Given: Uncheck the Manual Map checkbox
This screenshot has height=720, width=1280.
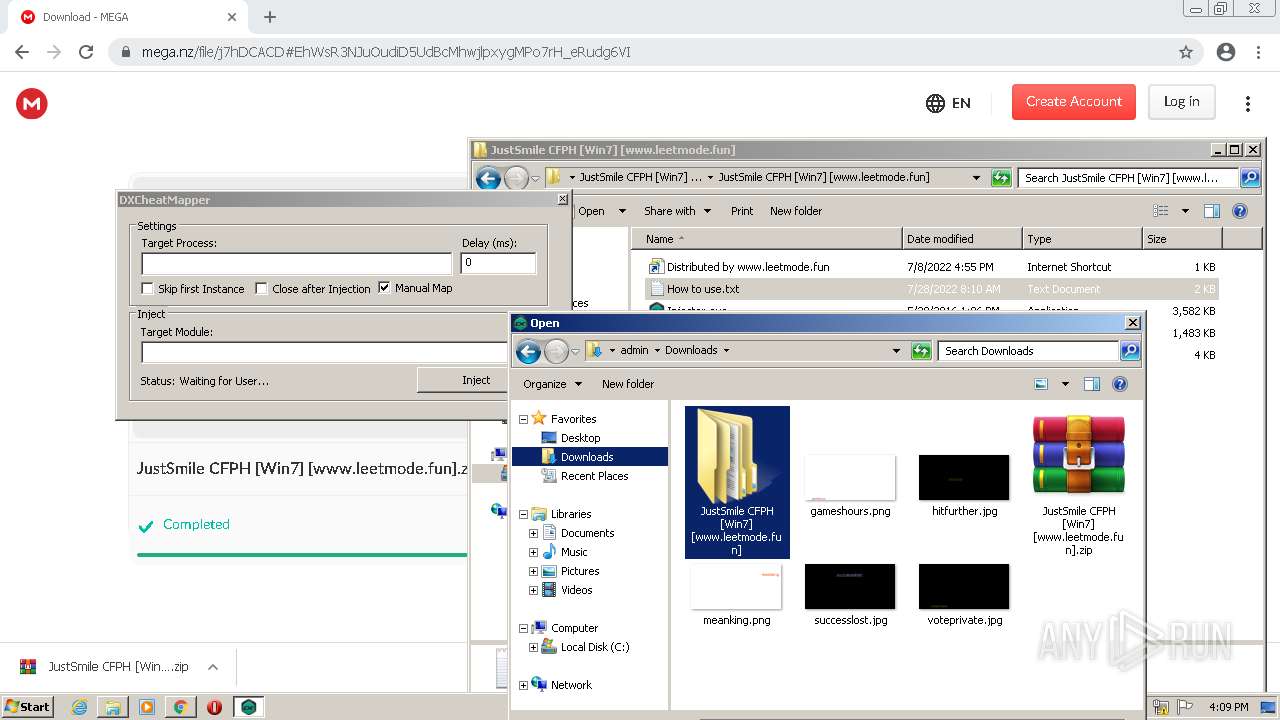Looking at the screenshot, I should click(x=384, y=288).
